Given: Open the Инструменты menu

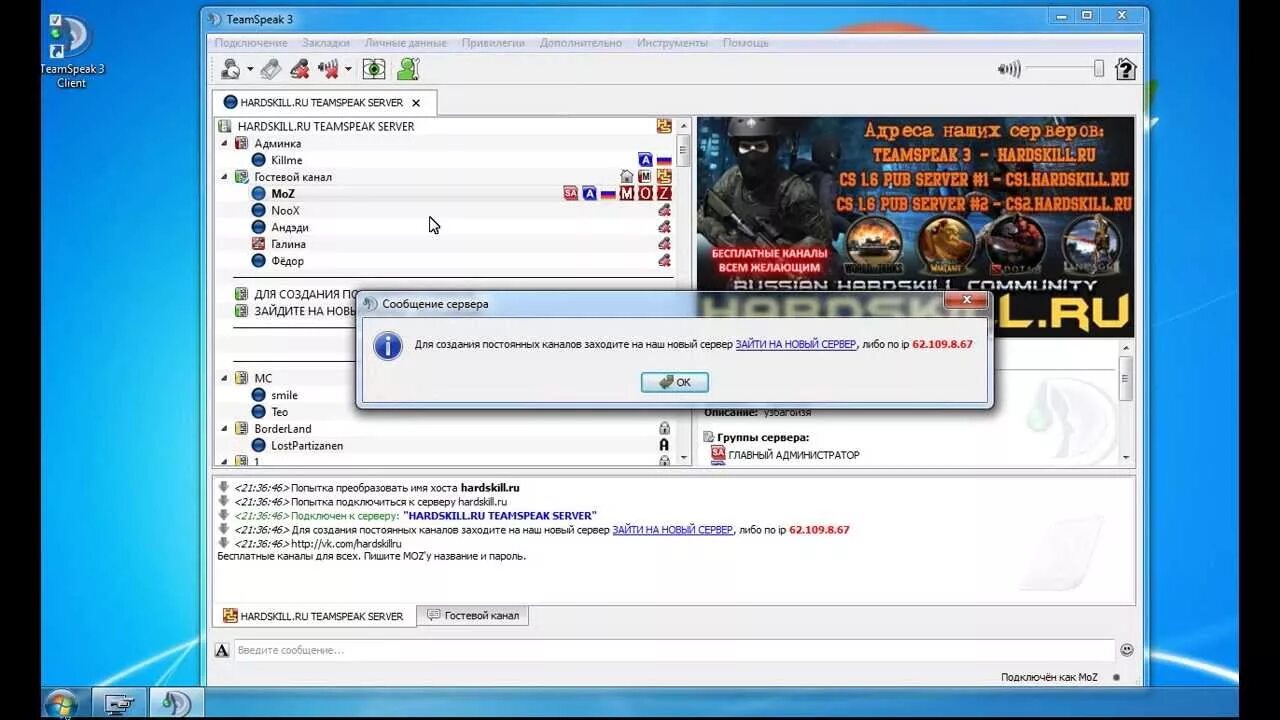Looking at the screenshot, I should [x=672, y=43].
